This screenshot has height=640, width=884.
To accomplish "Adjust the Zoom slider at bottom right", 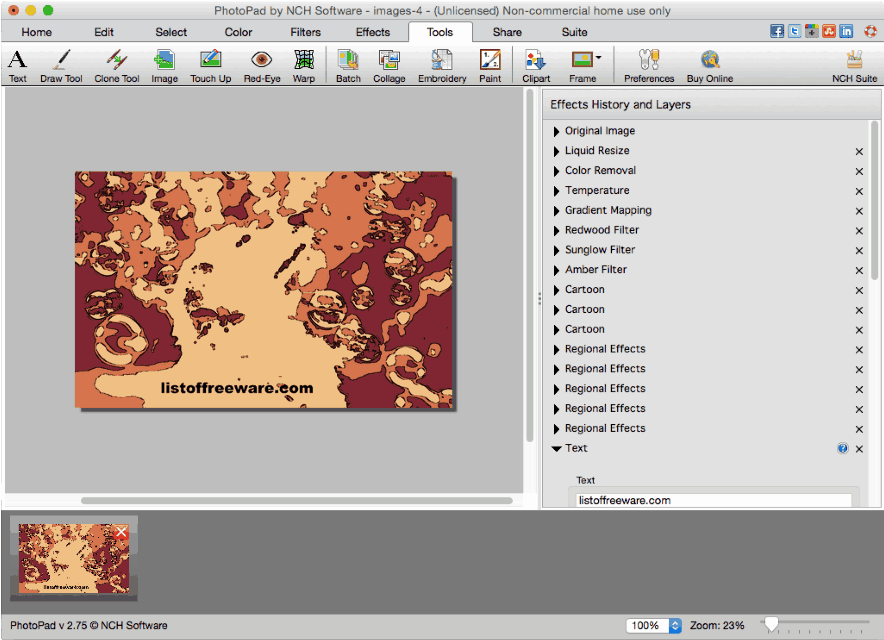I will (770, 623).
